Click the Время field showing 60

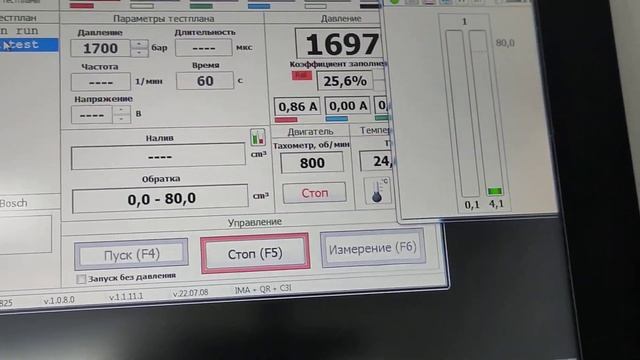point(205,80)
